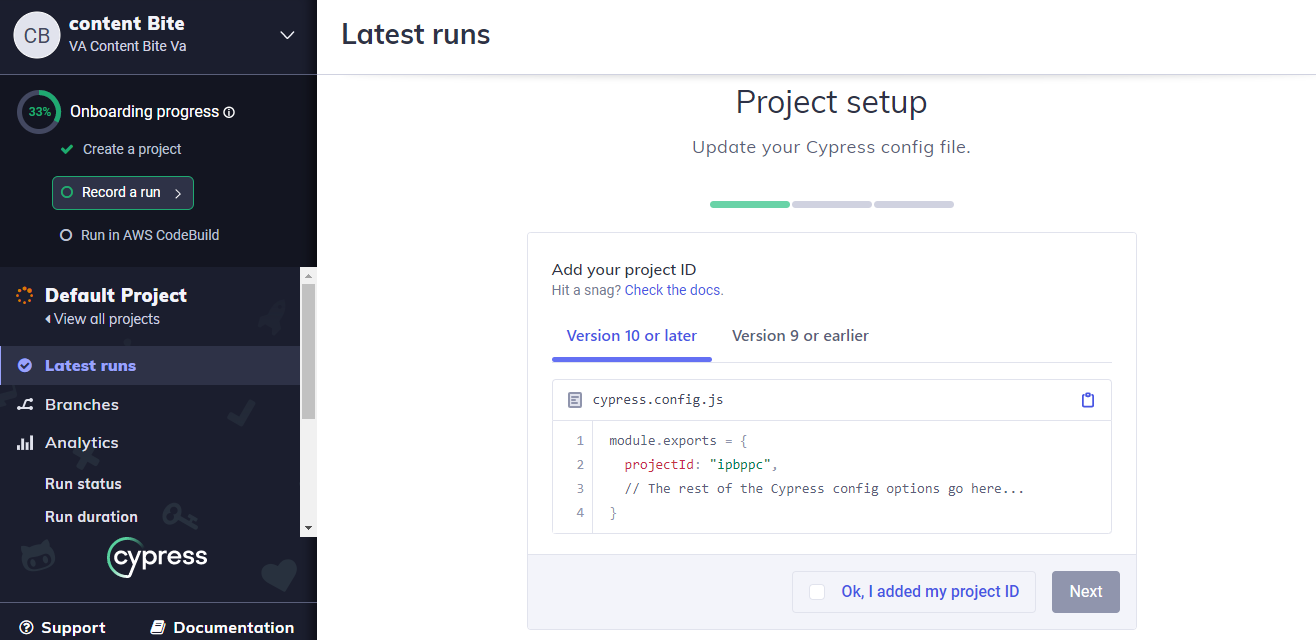
Task: Switch to the Version 9 or earlier tab
Action: (800, 336)
